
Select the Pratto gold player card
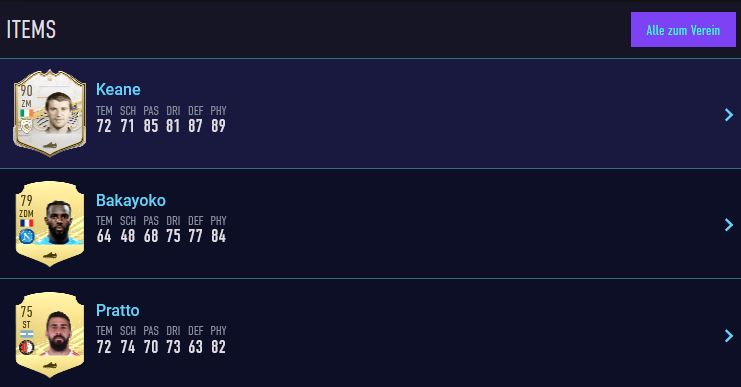[50, 335]
